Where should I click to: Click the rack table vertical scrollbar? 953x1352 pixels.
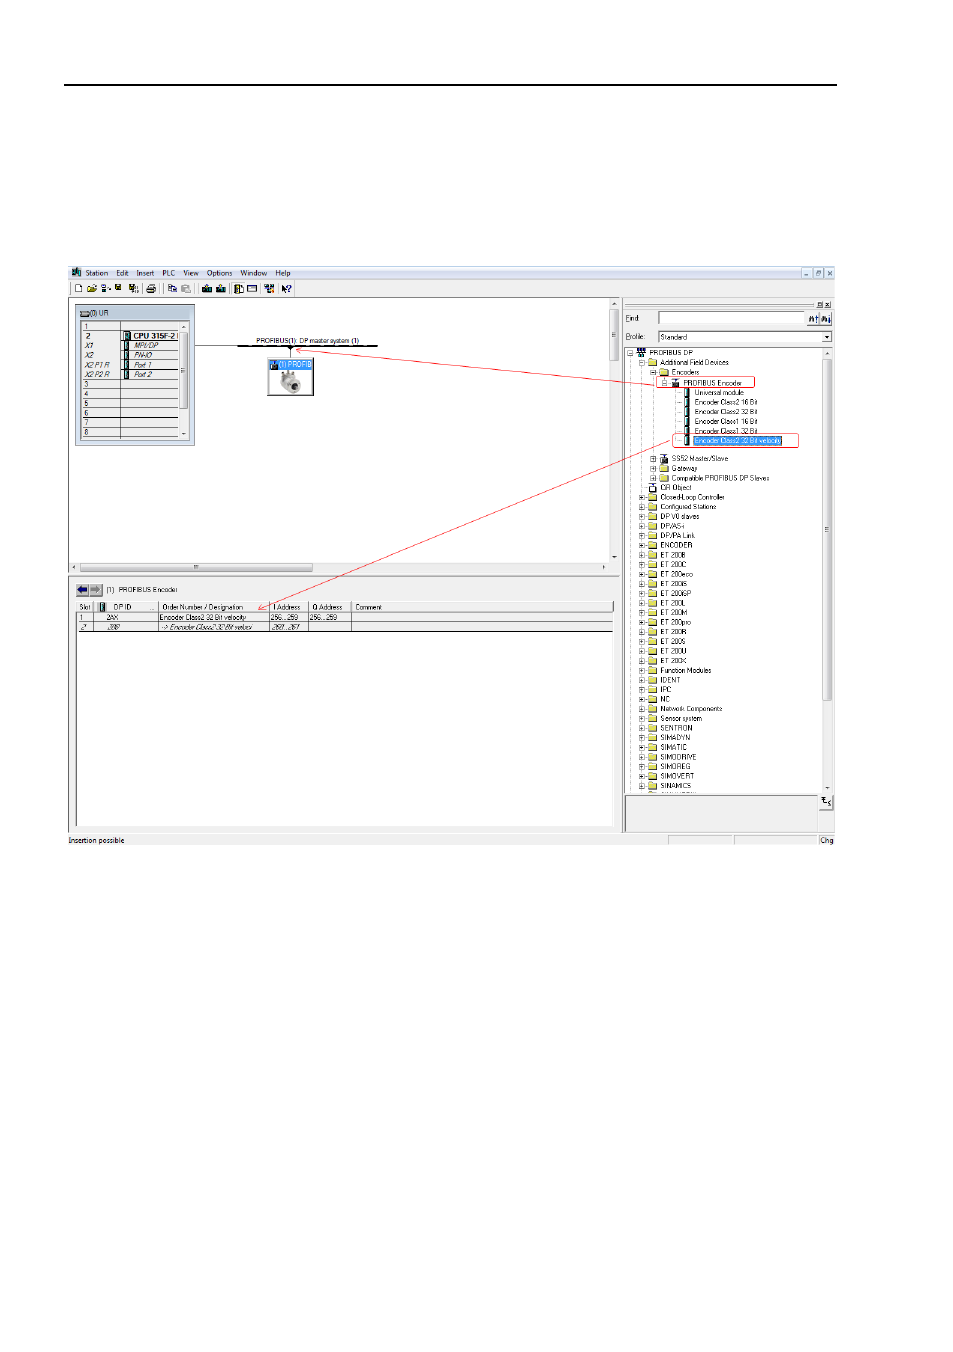pos(183,380)
